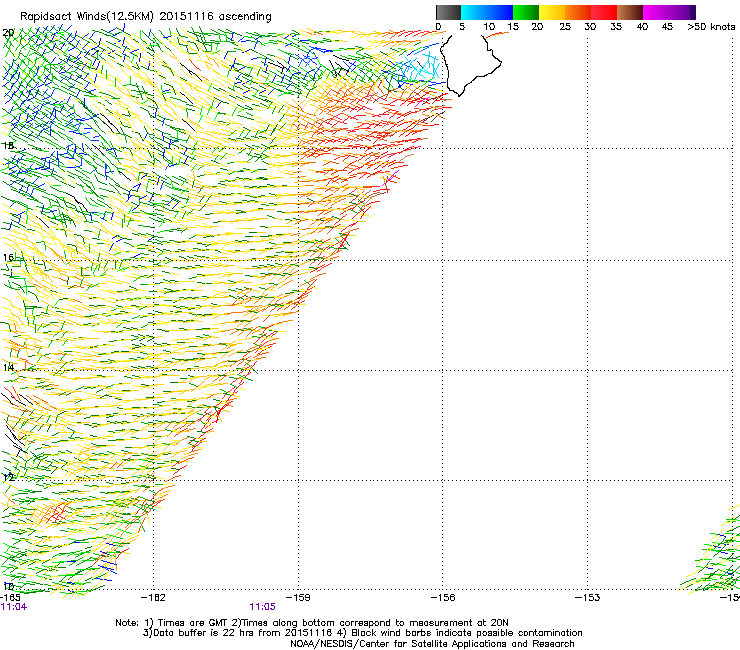Click the cyan-to-blue 5-15 knots legend swatch
740x650 pixels.
487,12
